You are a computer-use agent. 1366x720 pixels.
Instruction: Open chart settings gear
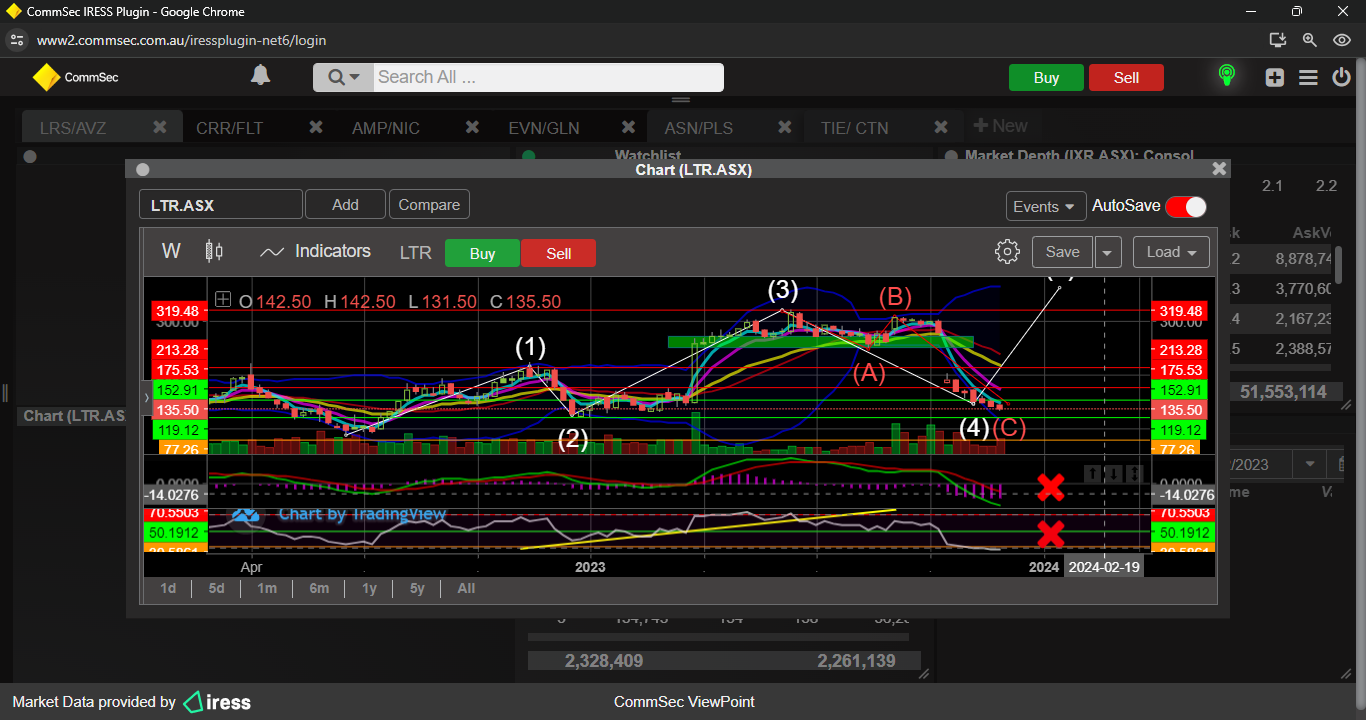click(1007, 251)
